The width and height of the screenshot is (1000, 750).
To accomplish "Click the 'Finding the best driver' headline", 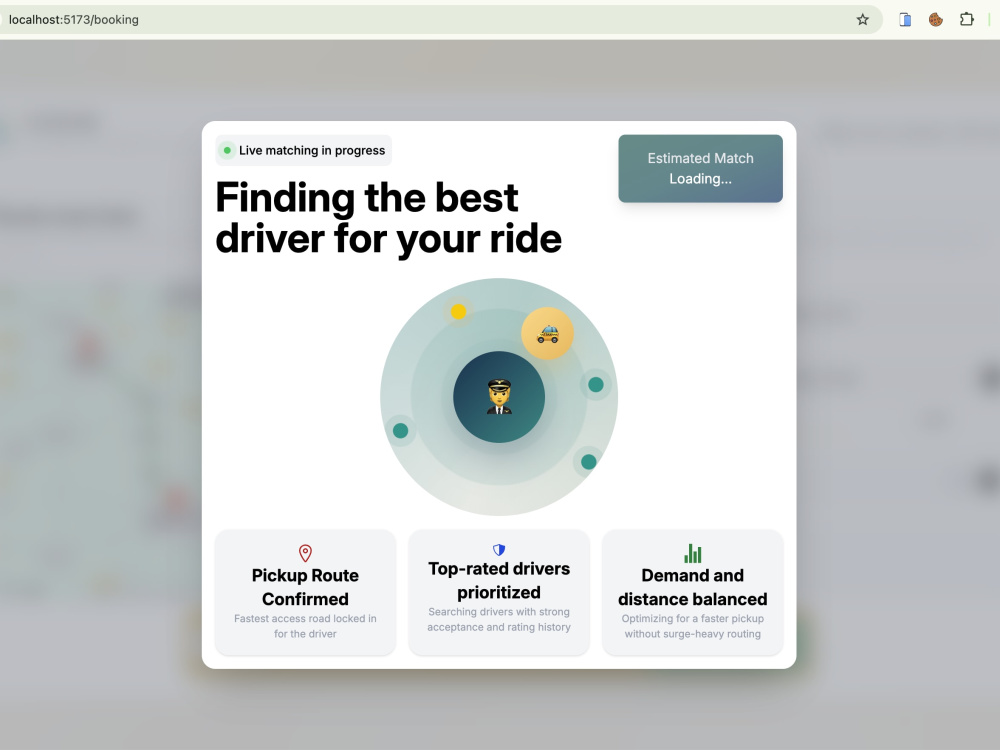I will tap(388, 218).
